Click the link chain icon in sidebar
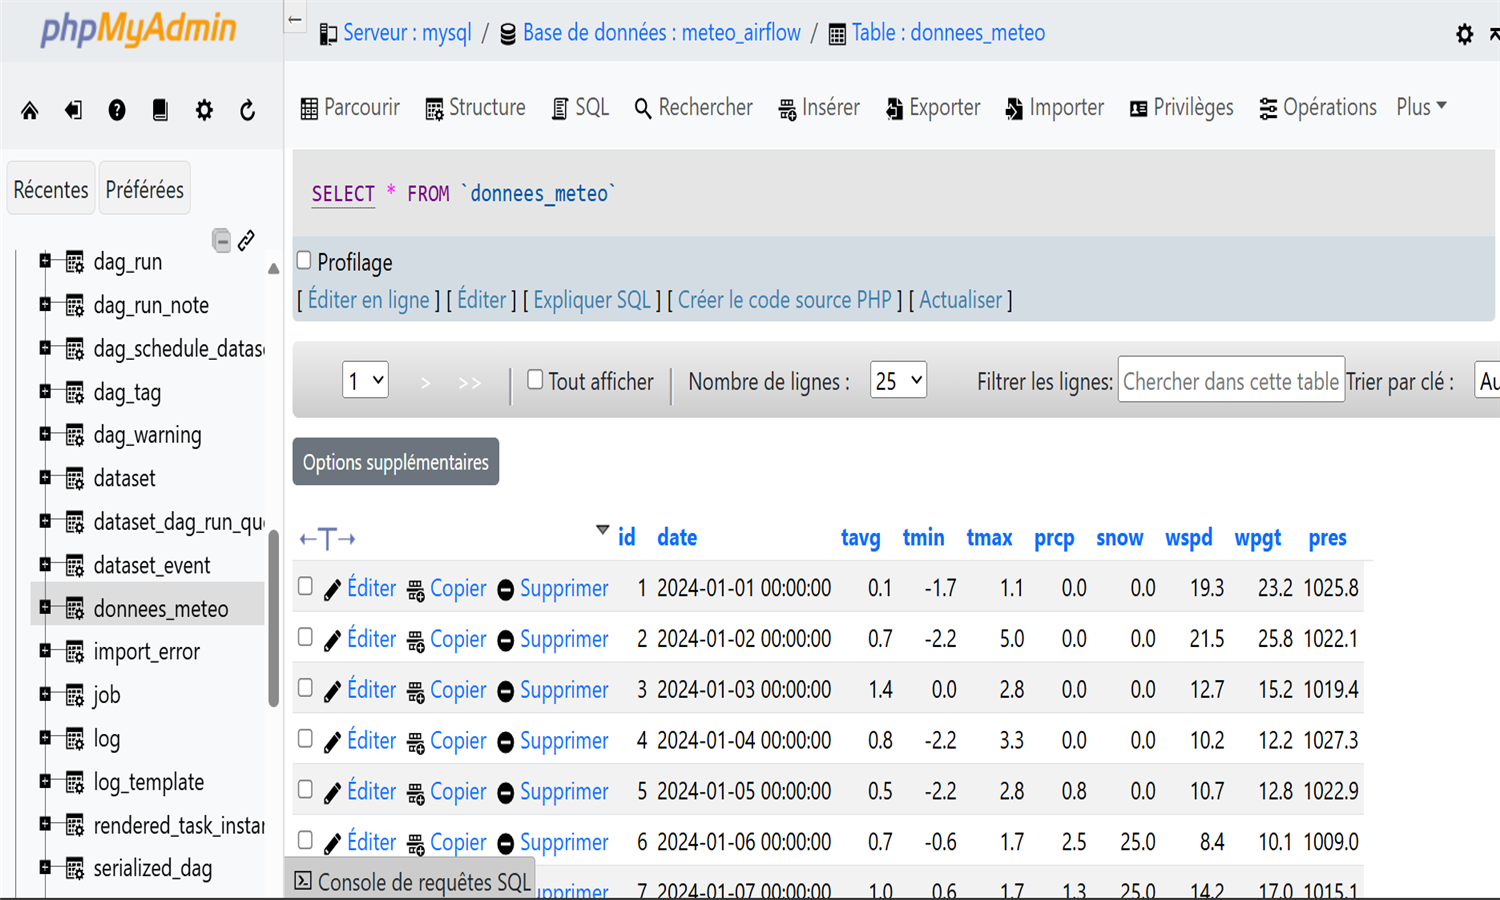The width and height of the screenshot is (1500, 900). click(246, 240)
